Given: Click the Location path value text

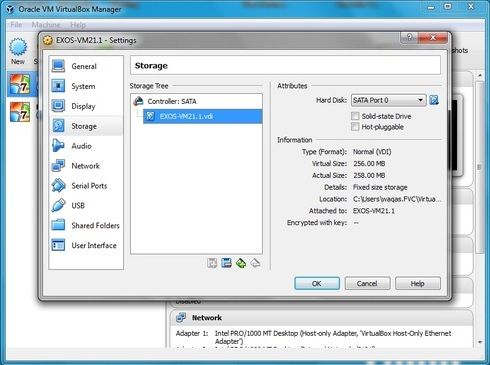Looking at the screenshot, I should (397, 199).
